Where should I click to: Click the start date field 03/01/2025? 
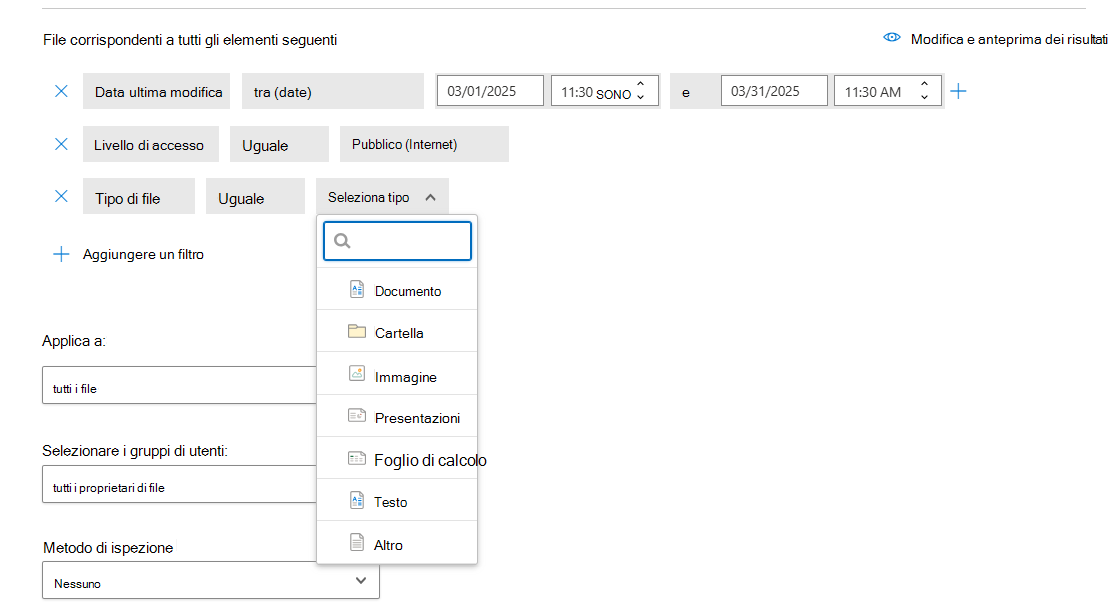pos(490,91)
